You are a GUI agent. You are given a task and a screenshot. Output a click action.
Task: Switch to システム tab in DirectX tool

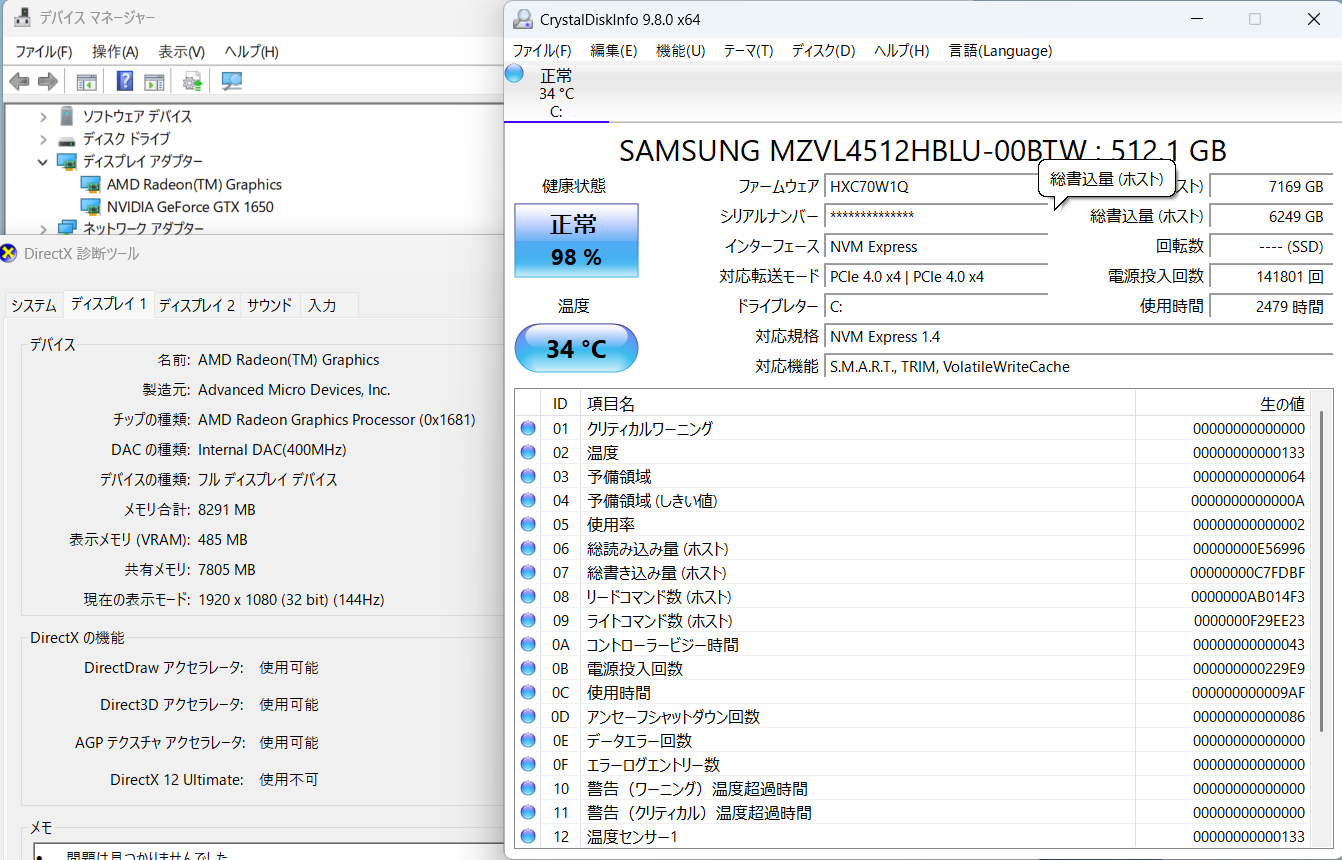coord(34,305)
